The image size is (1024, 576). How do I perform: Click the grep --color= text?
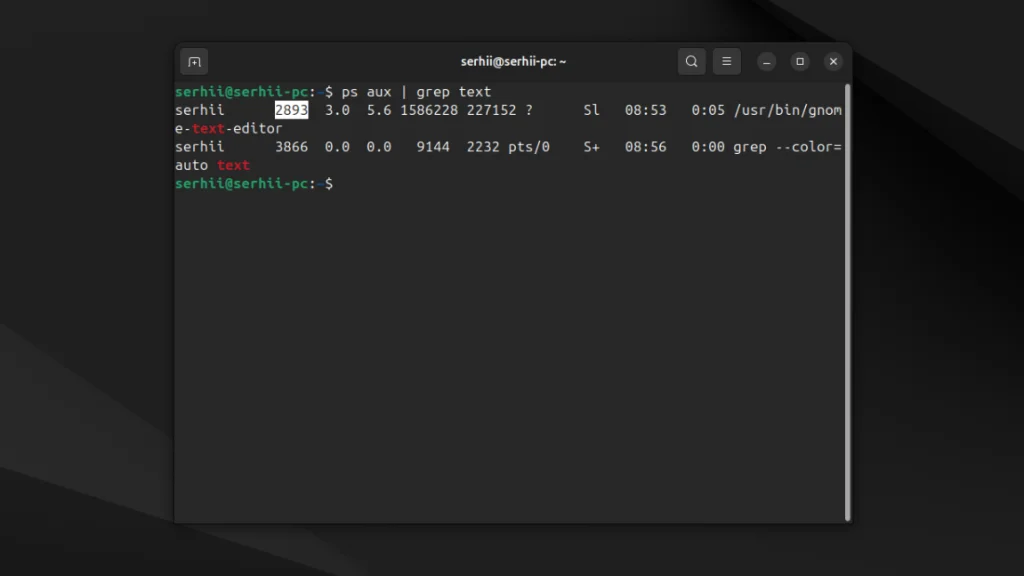pos(787,147)
